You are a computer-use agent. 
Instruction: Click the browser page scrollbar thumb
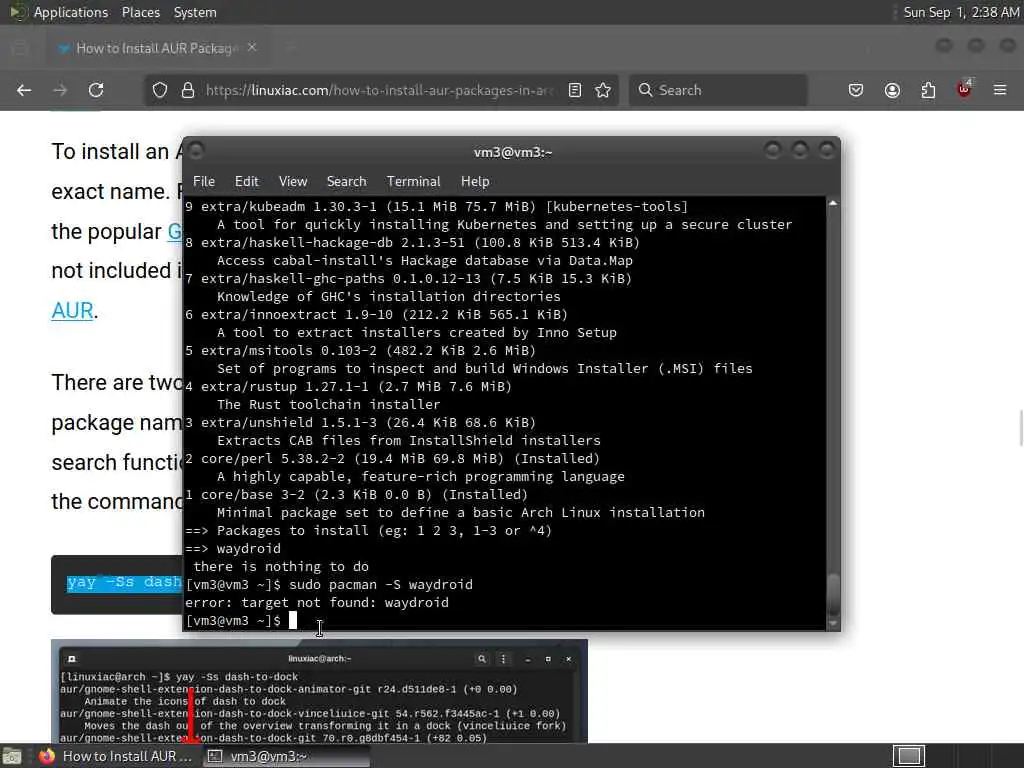(x=1020, y=428)
